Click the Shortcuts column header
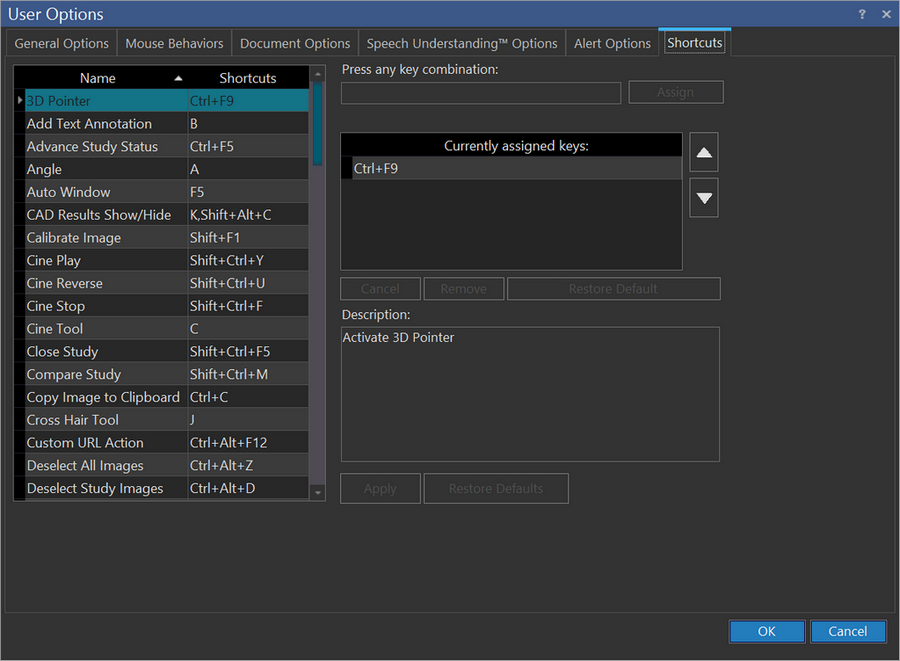900x661 pixels. pos(247,78)
